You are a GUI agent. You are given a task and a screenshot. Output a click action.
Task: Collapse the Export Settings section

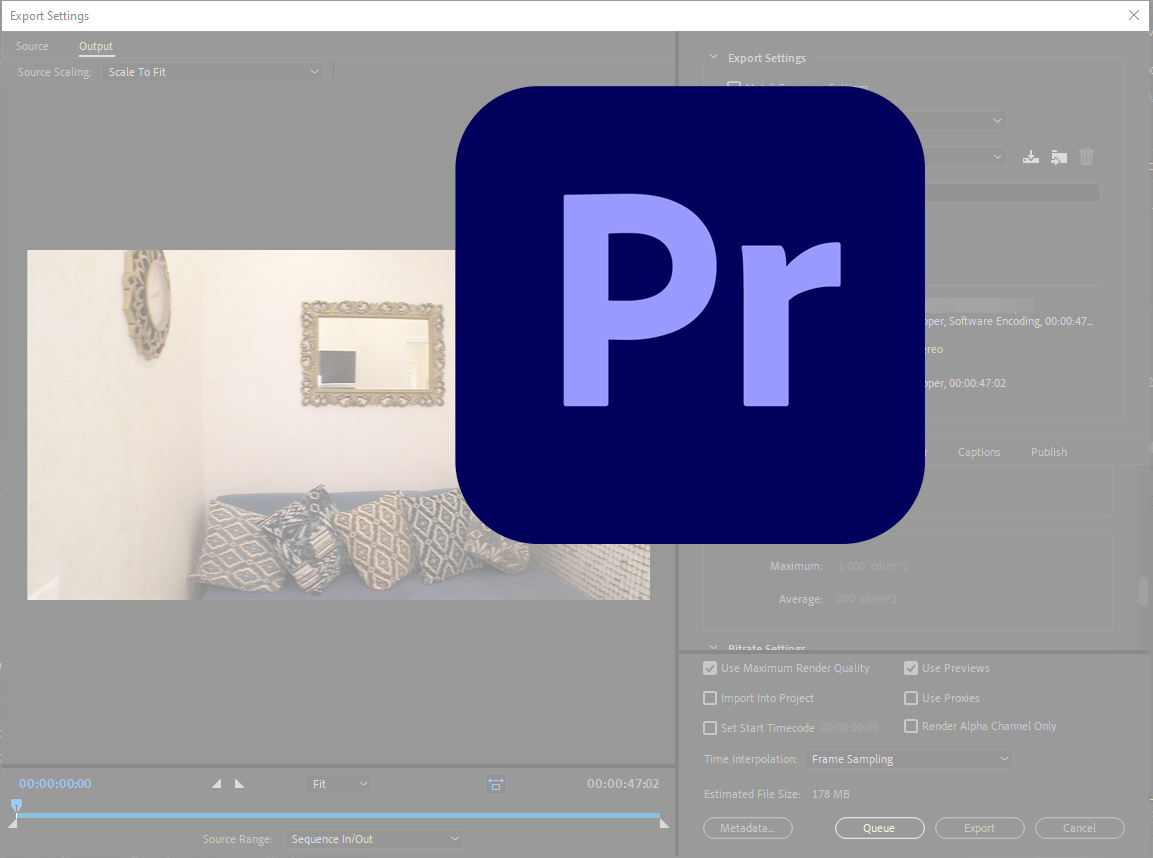click(713, 57)
